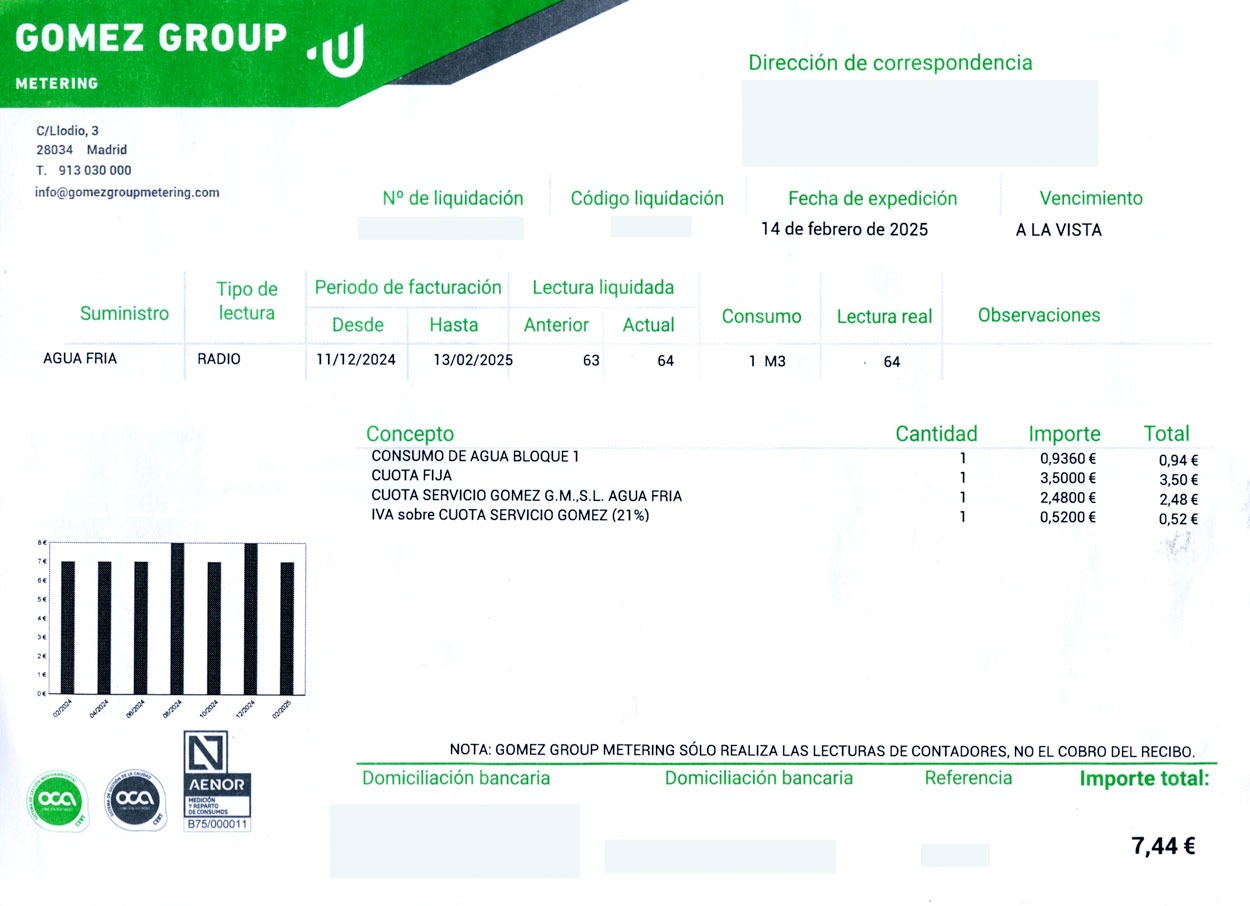Click the 'Actual' sub-header
Viewport: 1250px width, 906px height.
(x=649, y=324)
